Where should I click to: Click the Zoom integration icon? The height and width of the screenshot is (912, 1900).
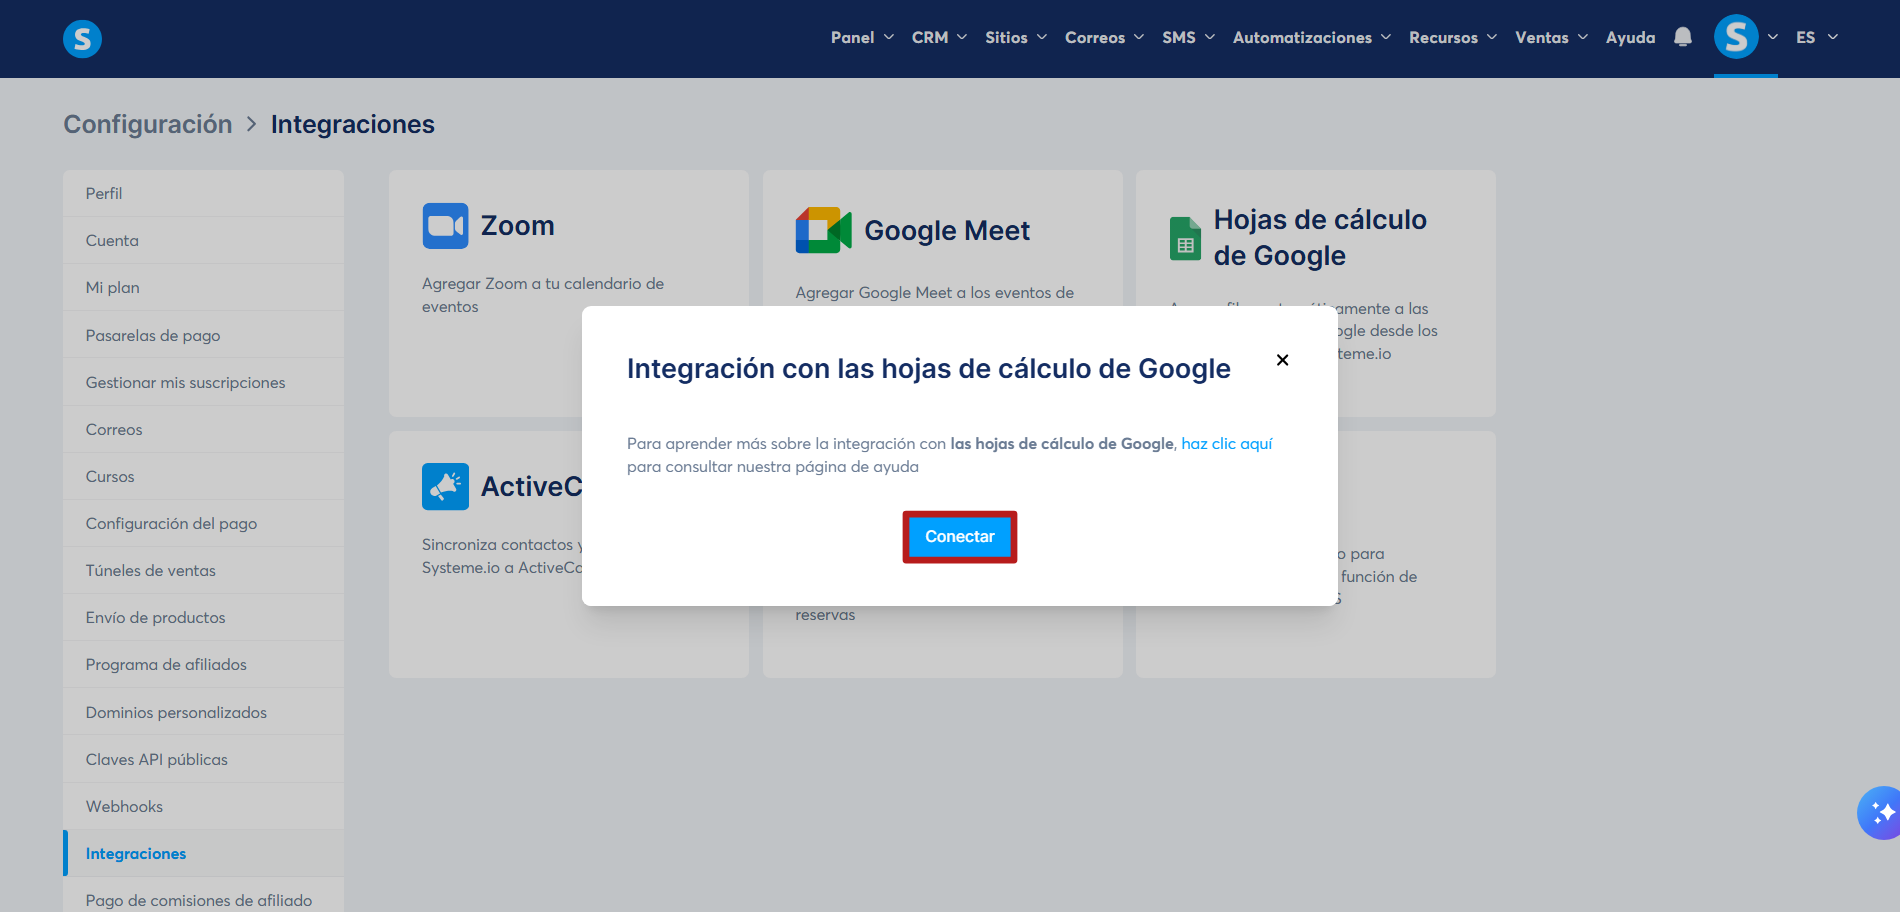pos(445,226)
